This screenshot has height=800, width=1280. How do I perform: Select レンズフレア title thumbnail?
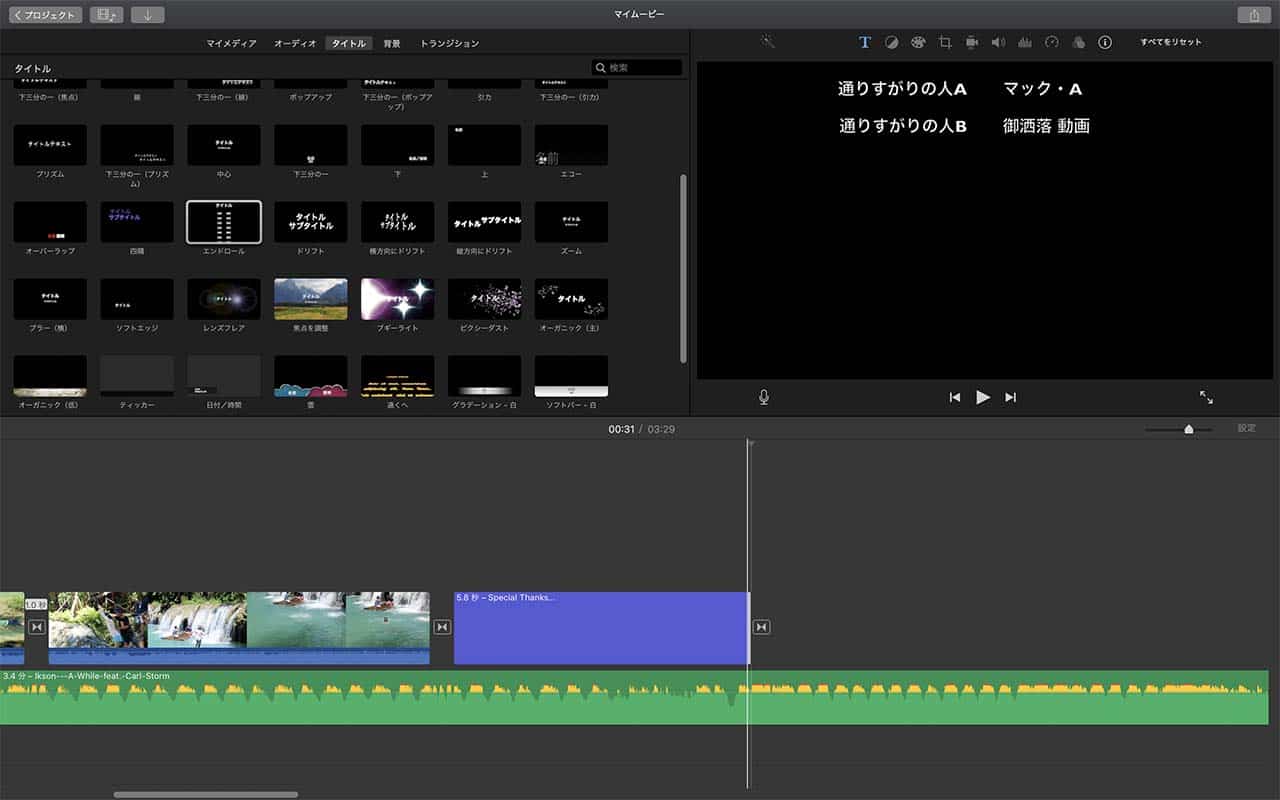pos(224,299)
